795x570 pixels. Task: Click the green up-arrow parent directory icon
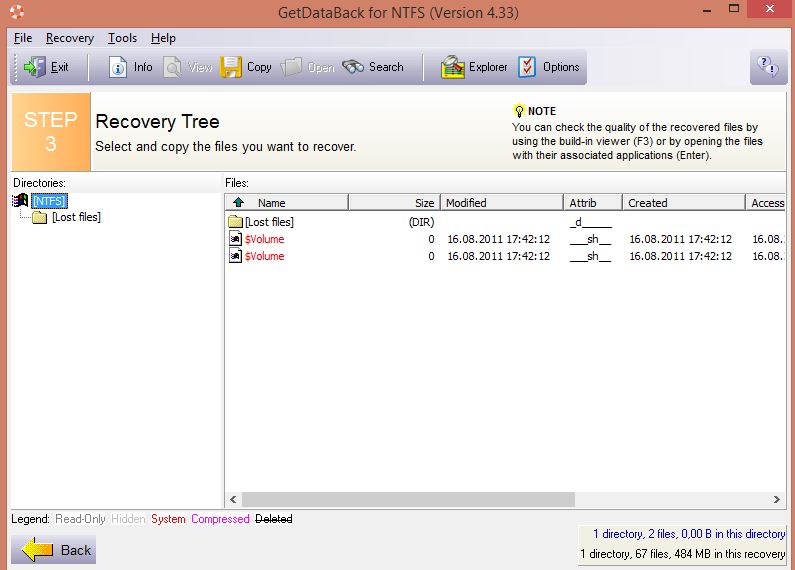238,202
